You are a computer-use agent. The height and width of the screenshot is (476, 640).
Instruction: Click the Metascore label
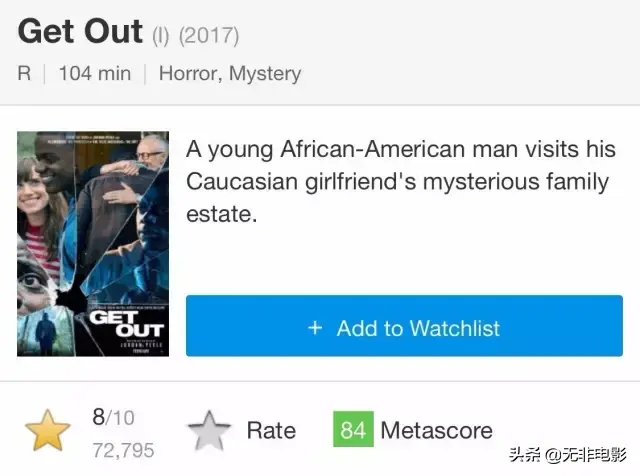[x=436, y=431]
